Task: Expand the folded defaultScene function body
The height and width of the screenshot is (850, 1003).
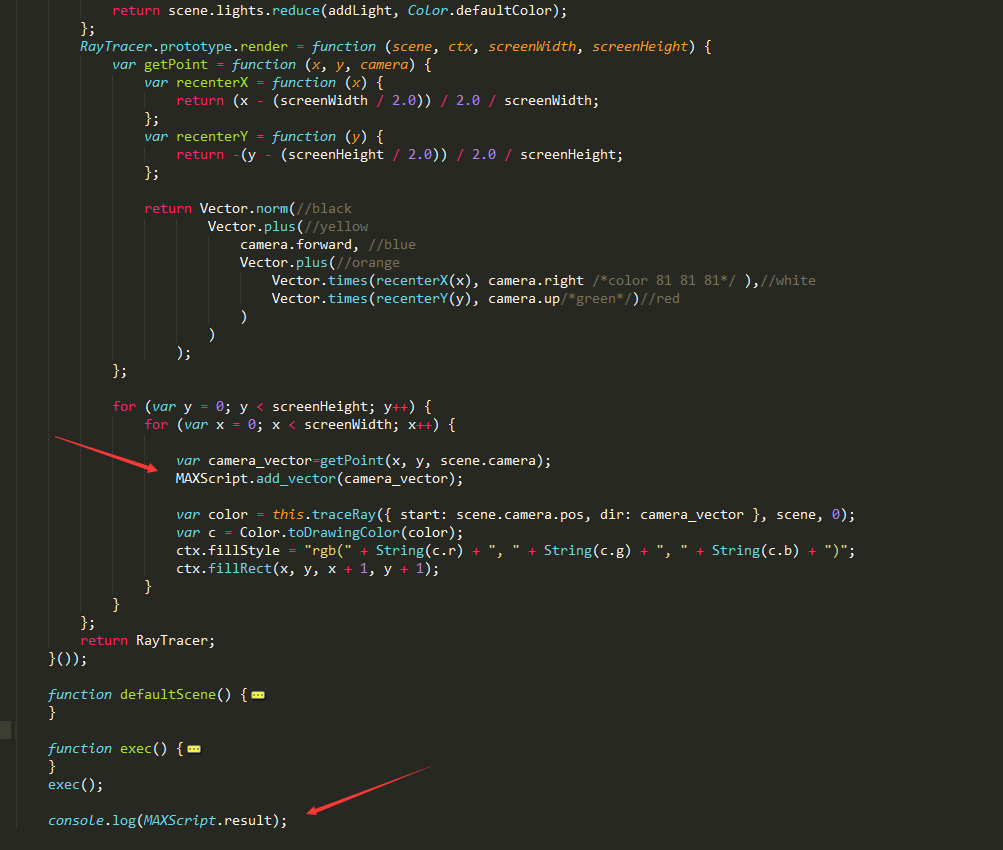Action: tap(258, 695)
